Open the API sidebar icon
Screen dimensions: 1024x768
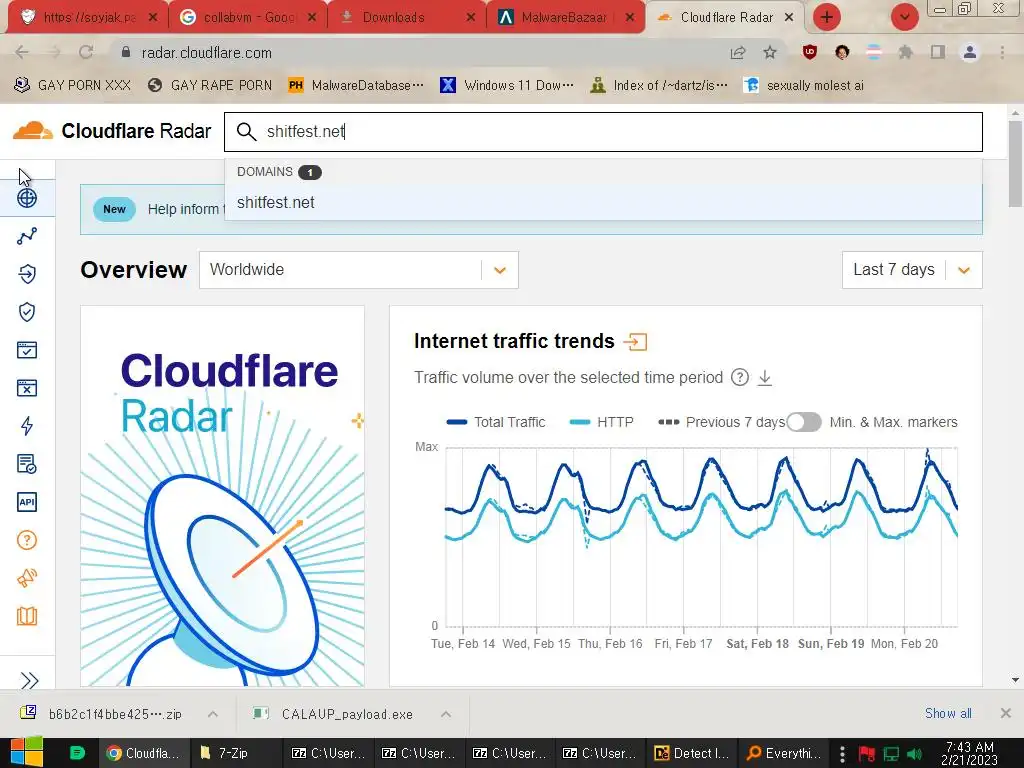tap(27, 502)
